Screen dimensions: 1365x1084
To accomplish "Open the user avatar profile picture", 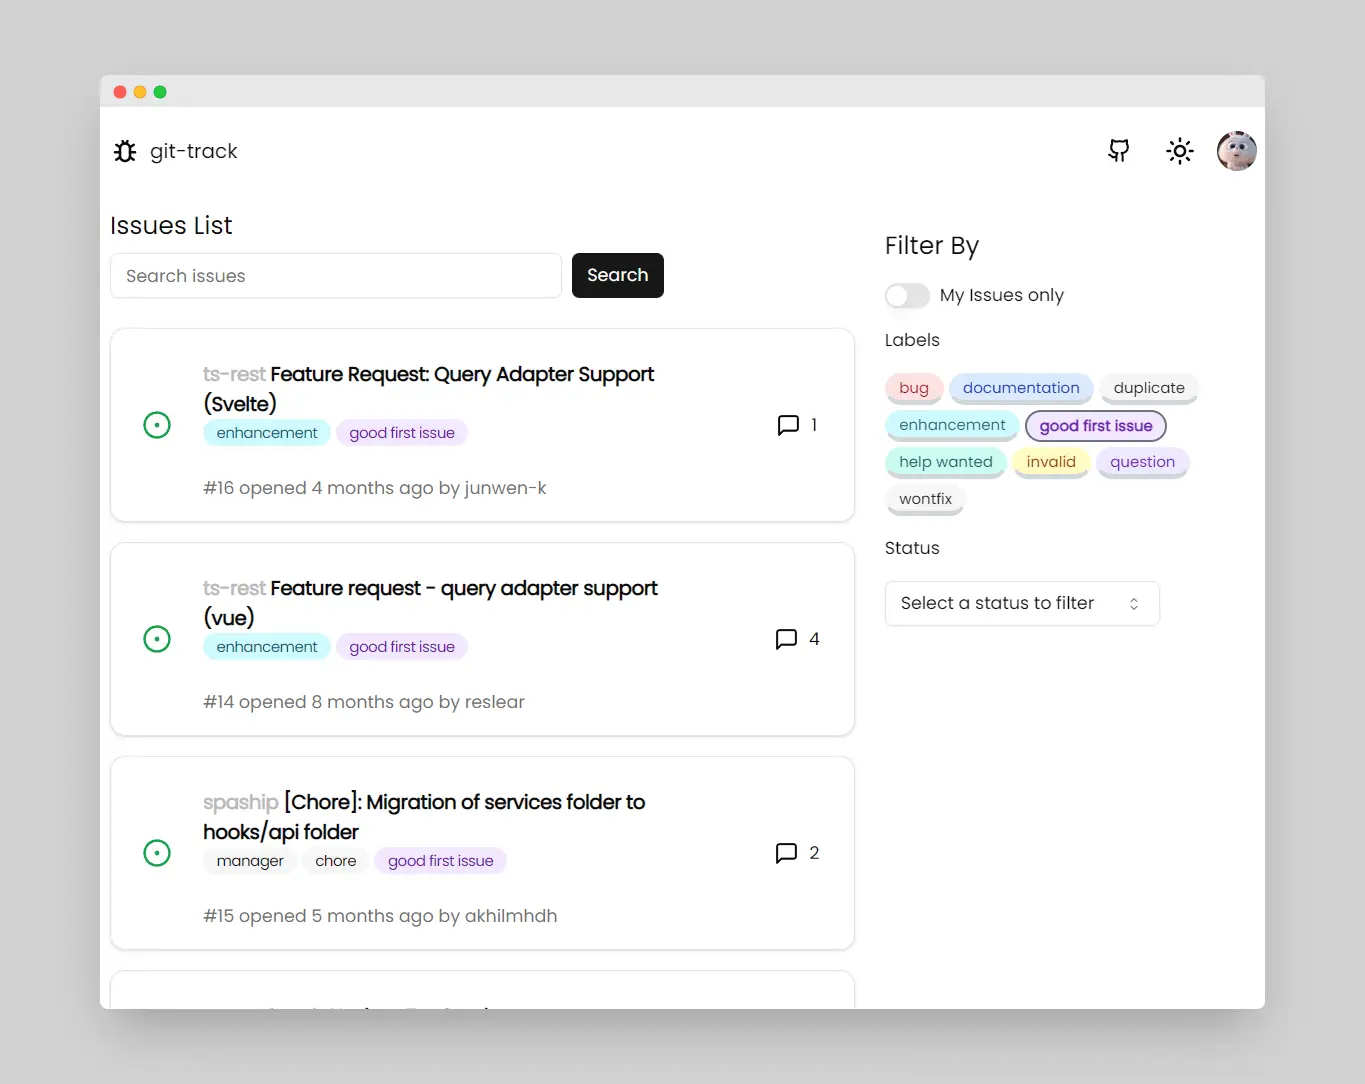I will coord(1237,151).
